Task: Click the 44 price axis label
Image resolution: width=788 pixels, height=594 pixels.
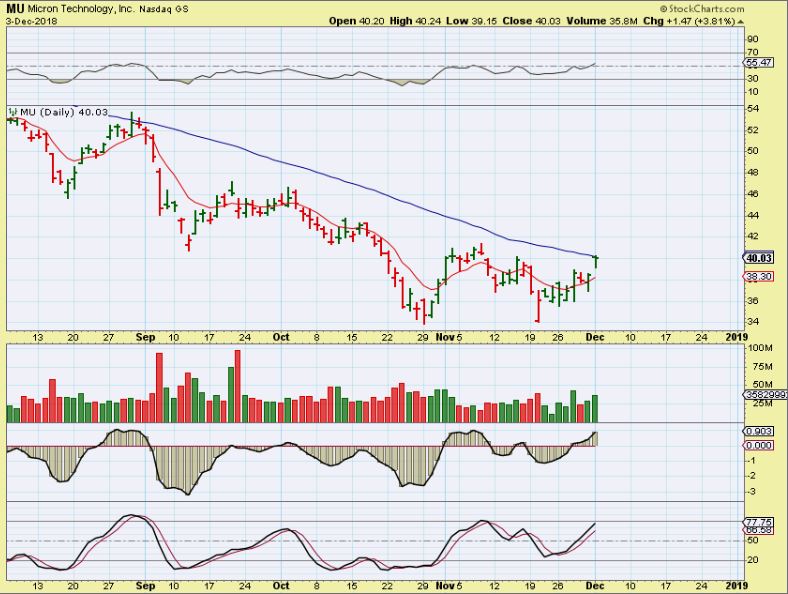Action: click(753, 216)
